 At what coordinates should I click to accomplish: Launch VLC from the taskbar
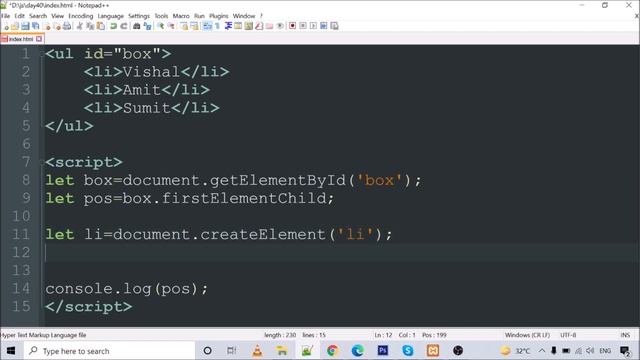pyautogui.click(x=257, y=351)
